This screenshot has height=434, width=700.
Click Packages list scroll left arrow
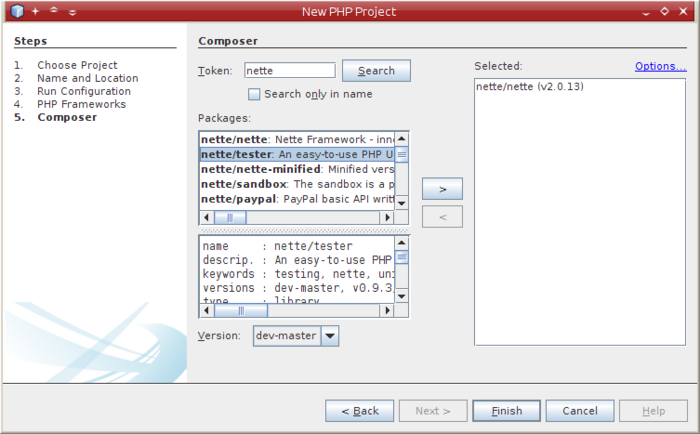click(x=206, y=217)
